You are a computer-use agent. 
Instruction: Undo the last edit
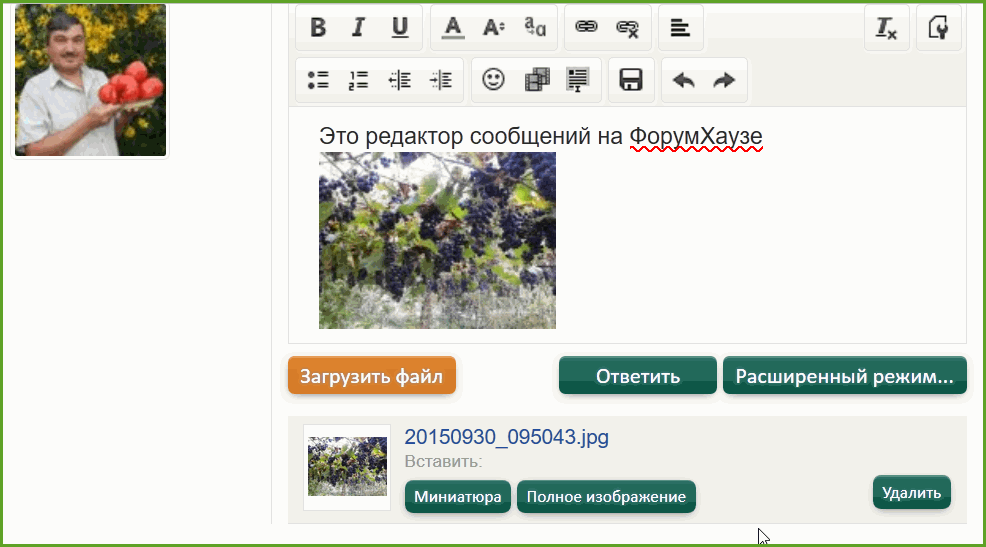(684, 80)
